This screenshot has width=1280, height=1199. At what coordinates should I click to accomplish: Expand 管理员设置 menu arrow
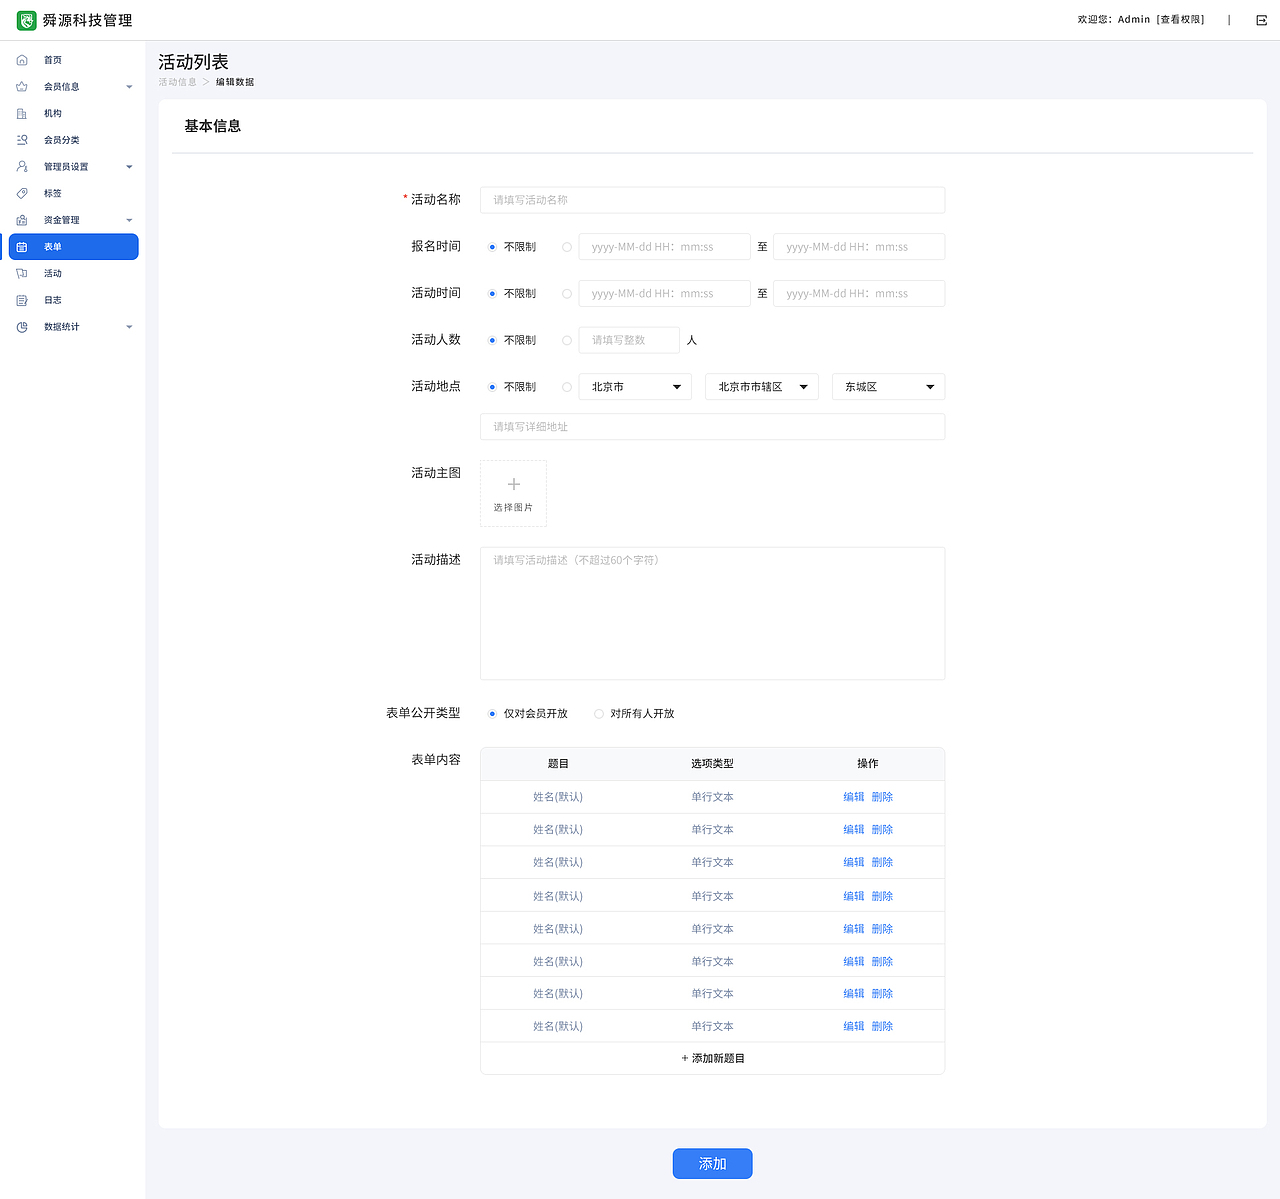coord(129,167)
